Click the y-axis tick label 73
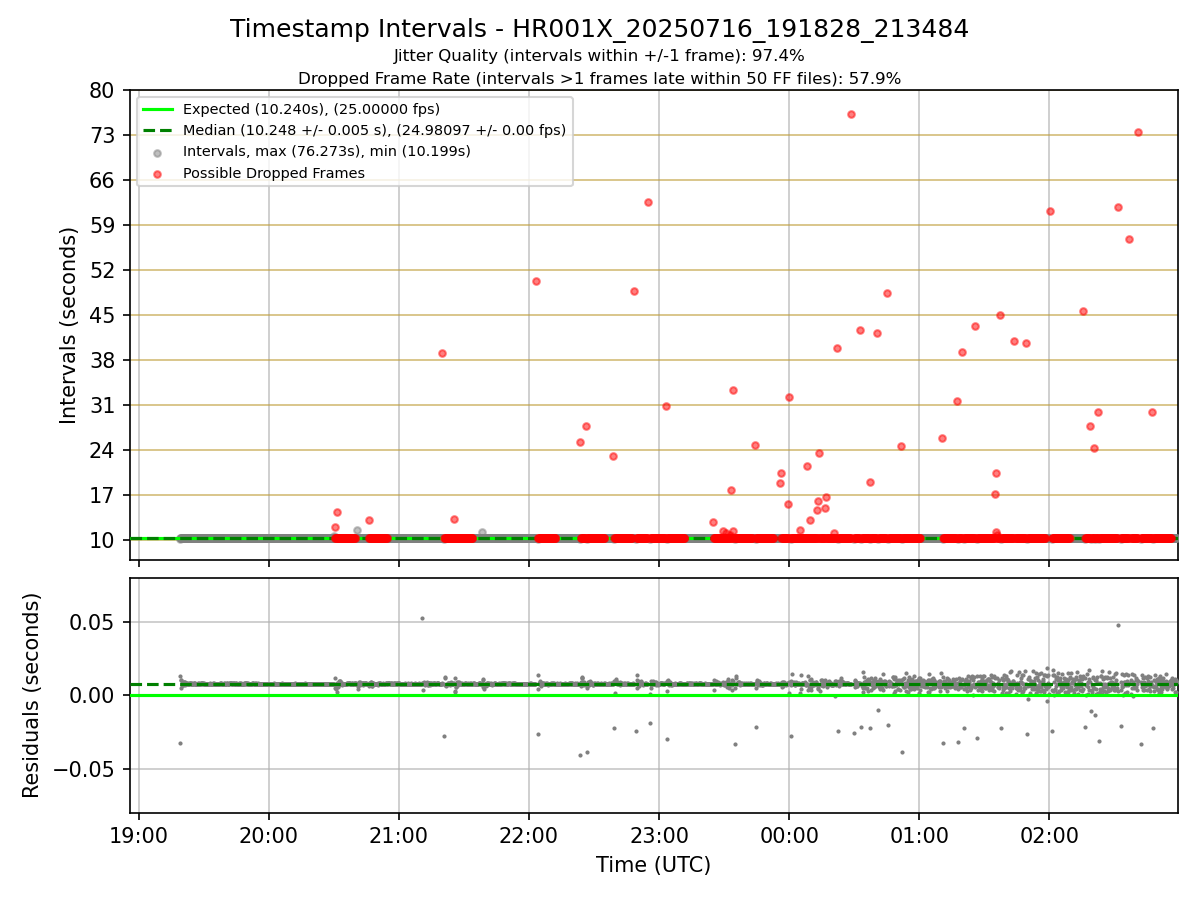The height and width of the screenshot is (900, 1200). (103, 135)
